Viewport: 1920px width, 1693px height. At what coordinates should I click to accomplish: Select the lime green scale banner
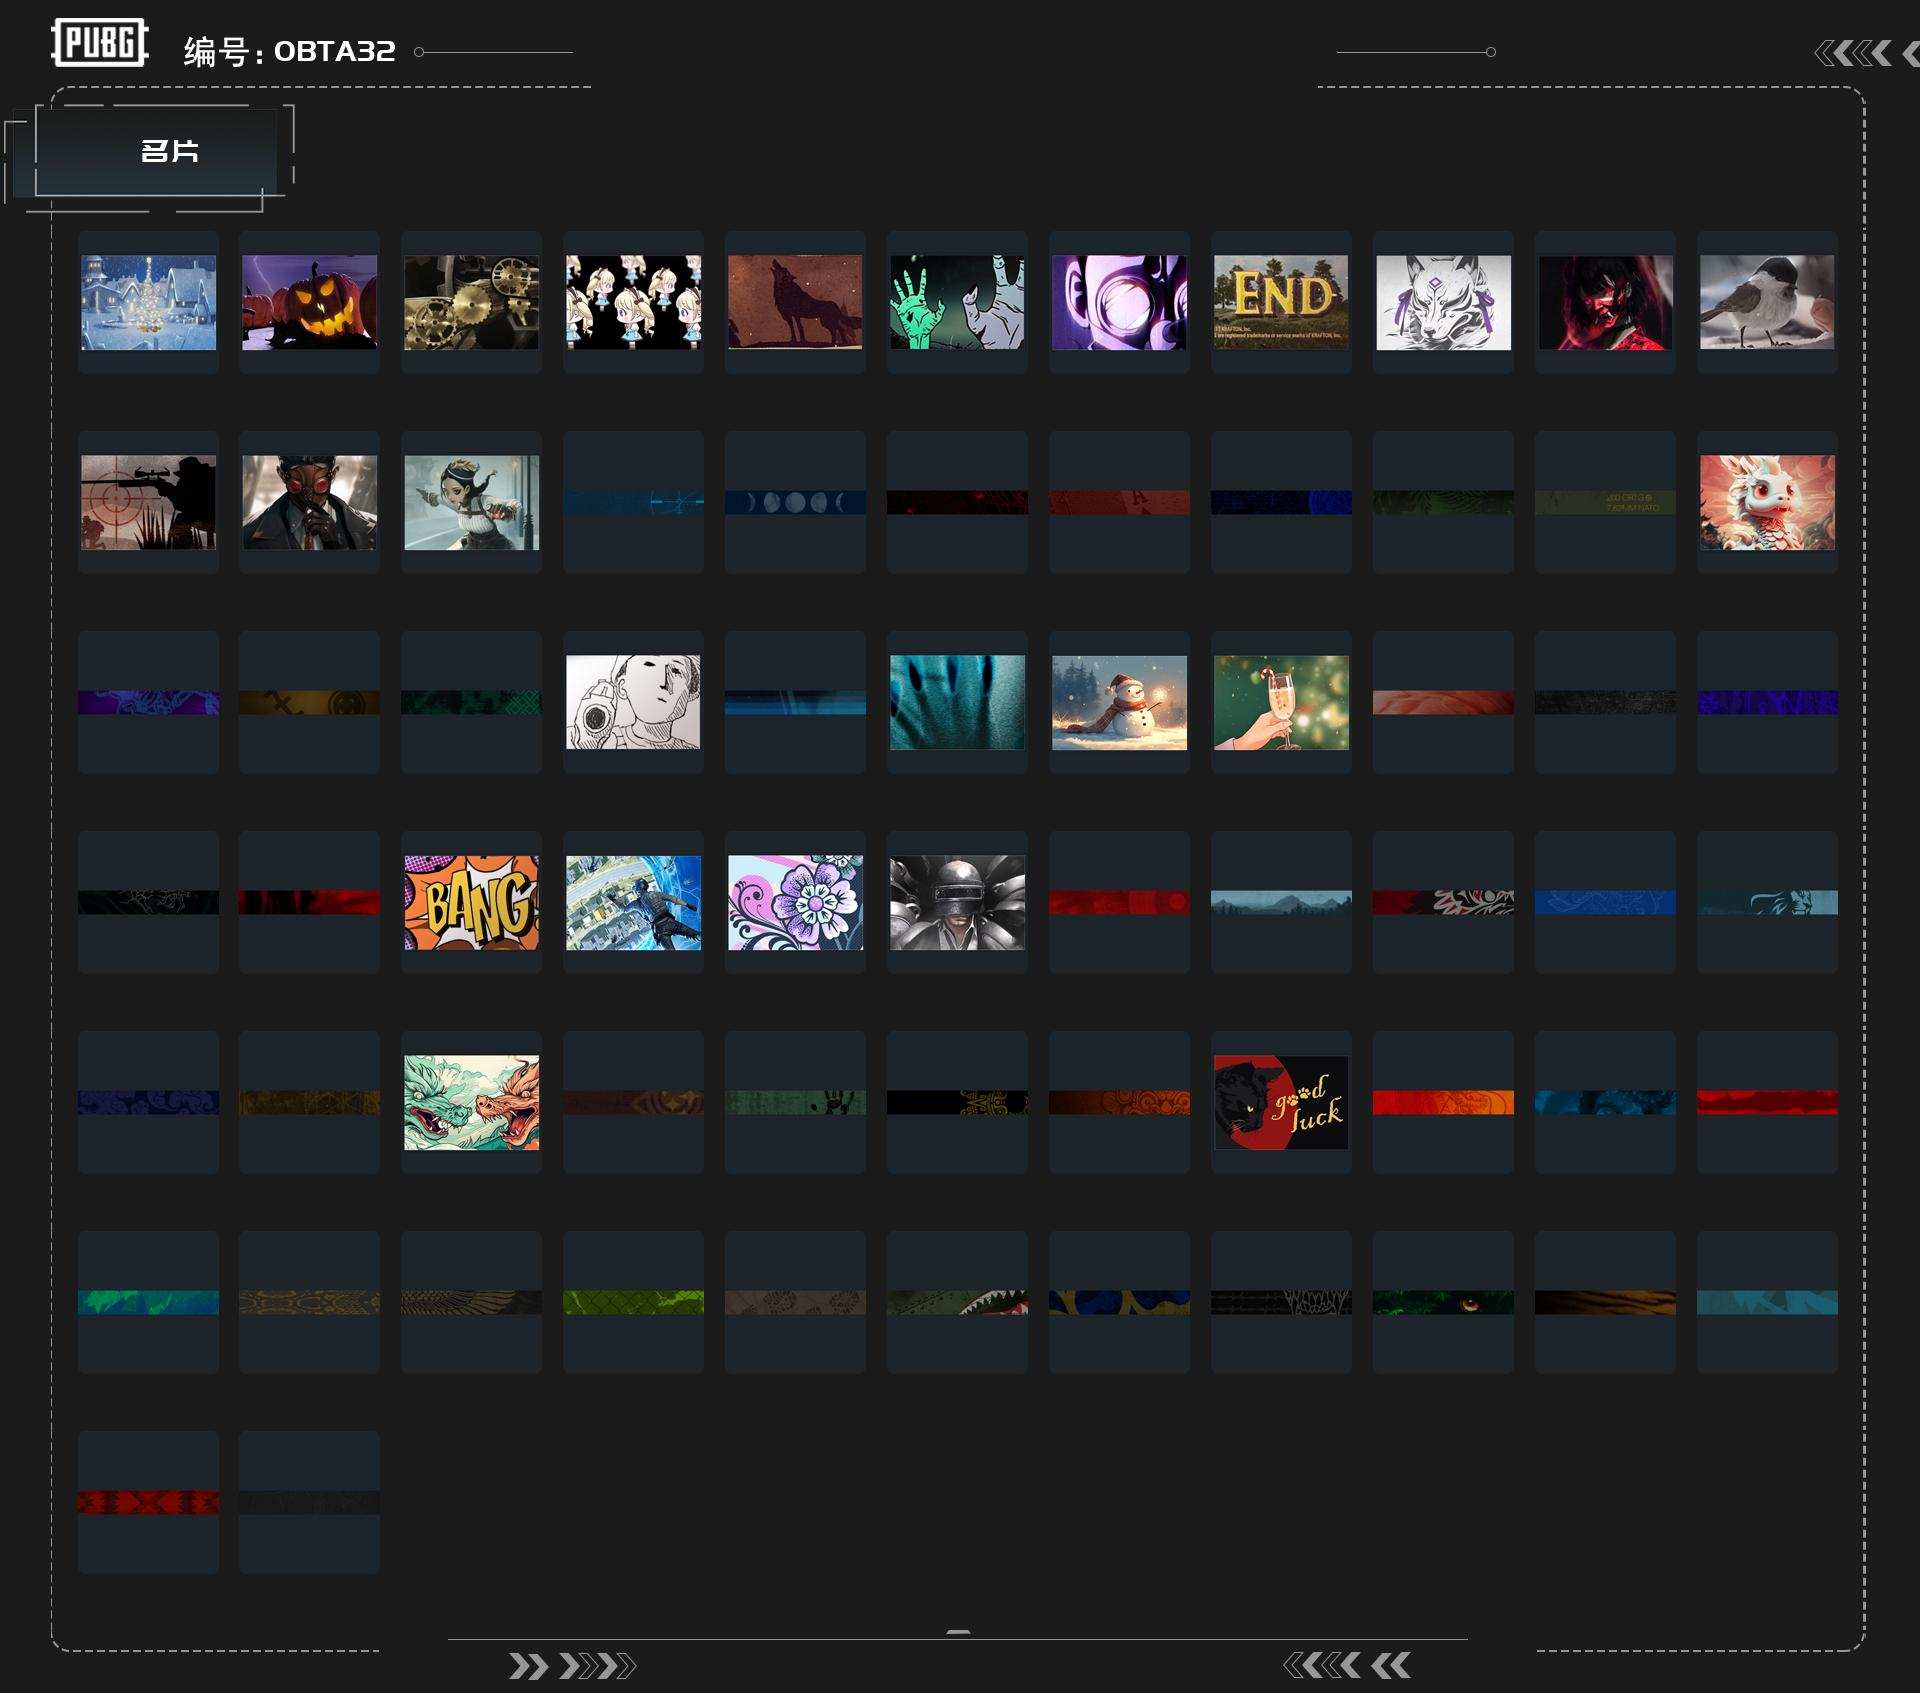pyautogui.click(x=634, y=1302)
